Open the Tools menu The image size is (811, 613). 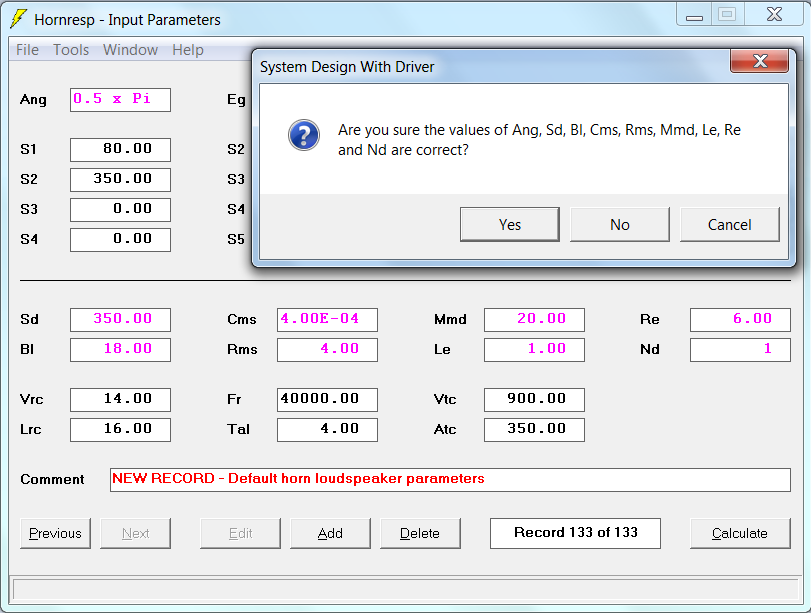pos(71,50)
